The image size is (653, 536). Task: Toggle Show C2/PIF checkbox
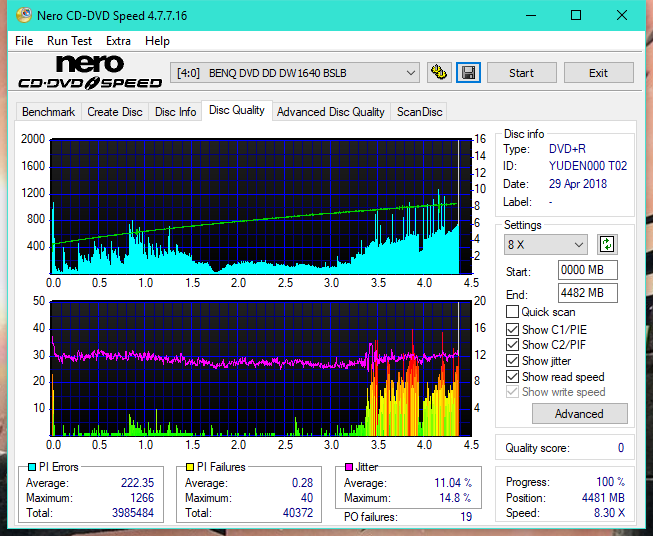pyautogui.click(x=512, y=345)
